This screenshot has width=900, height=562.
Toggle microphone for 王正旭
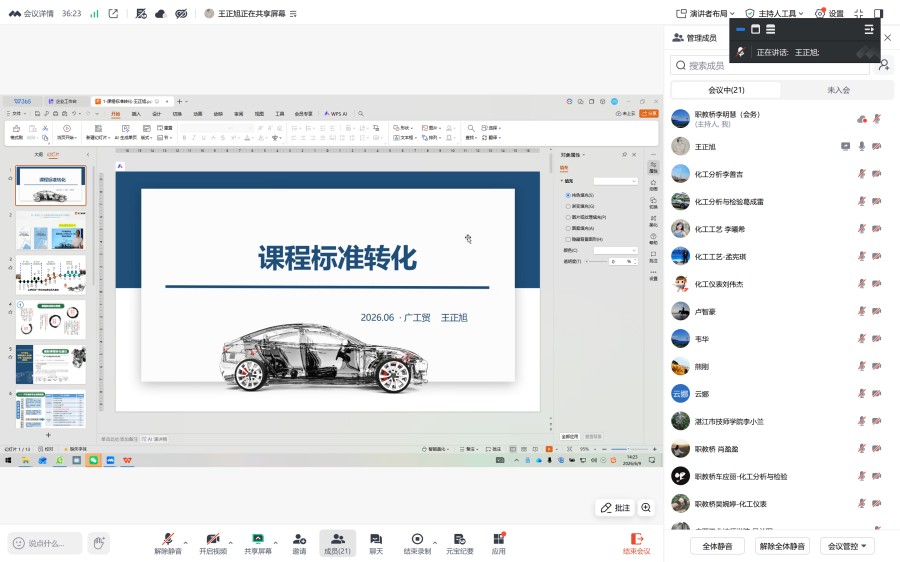tap(862, 146)
